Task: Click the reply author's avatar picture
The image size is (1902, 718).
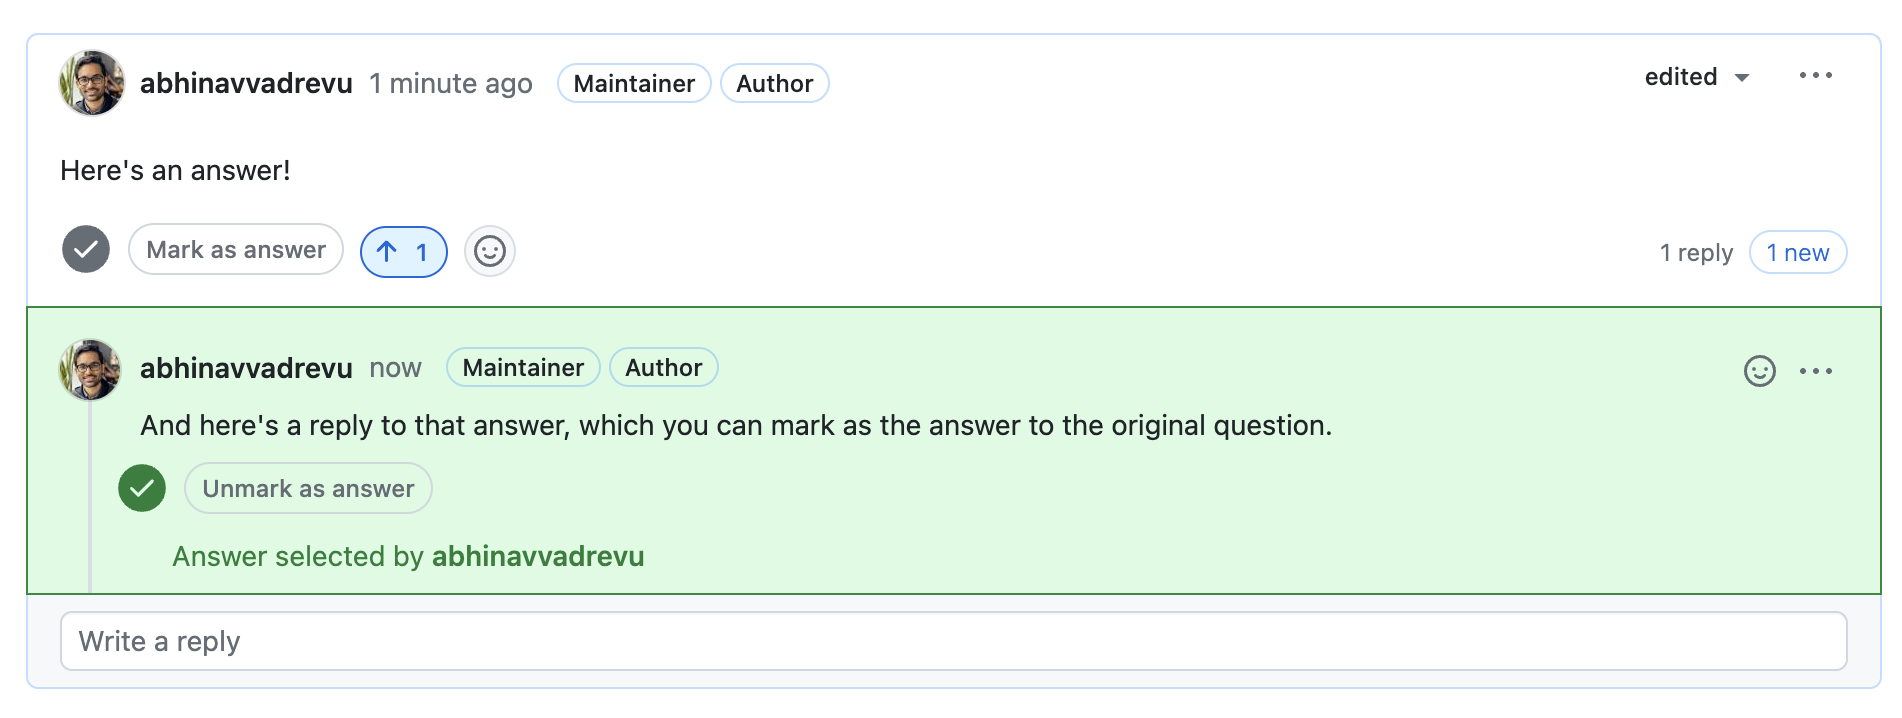Action: (90, 369)
